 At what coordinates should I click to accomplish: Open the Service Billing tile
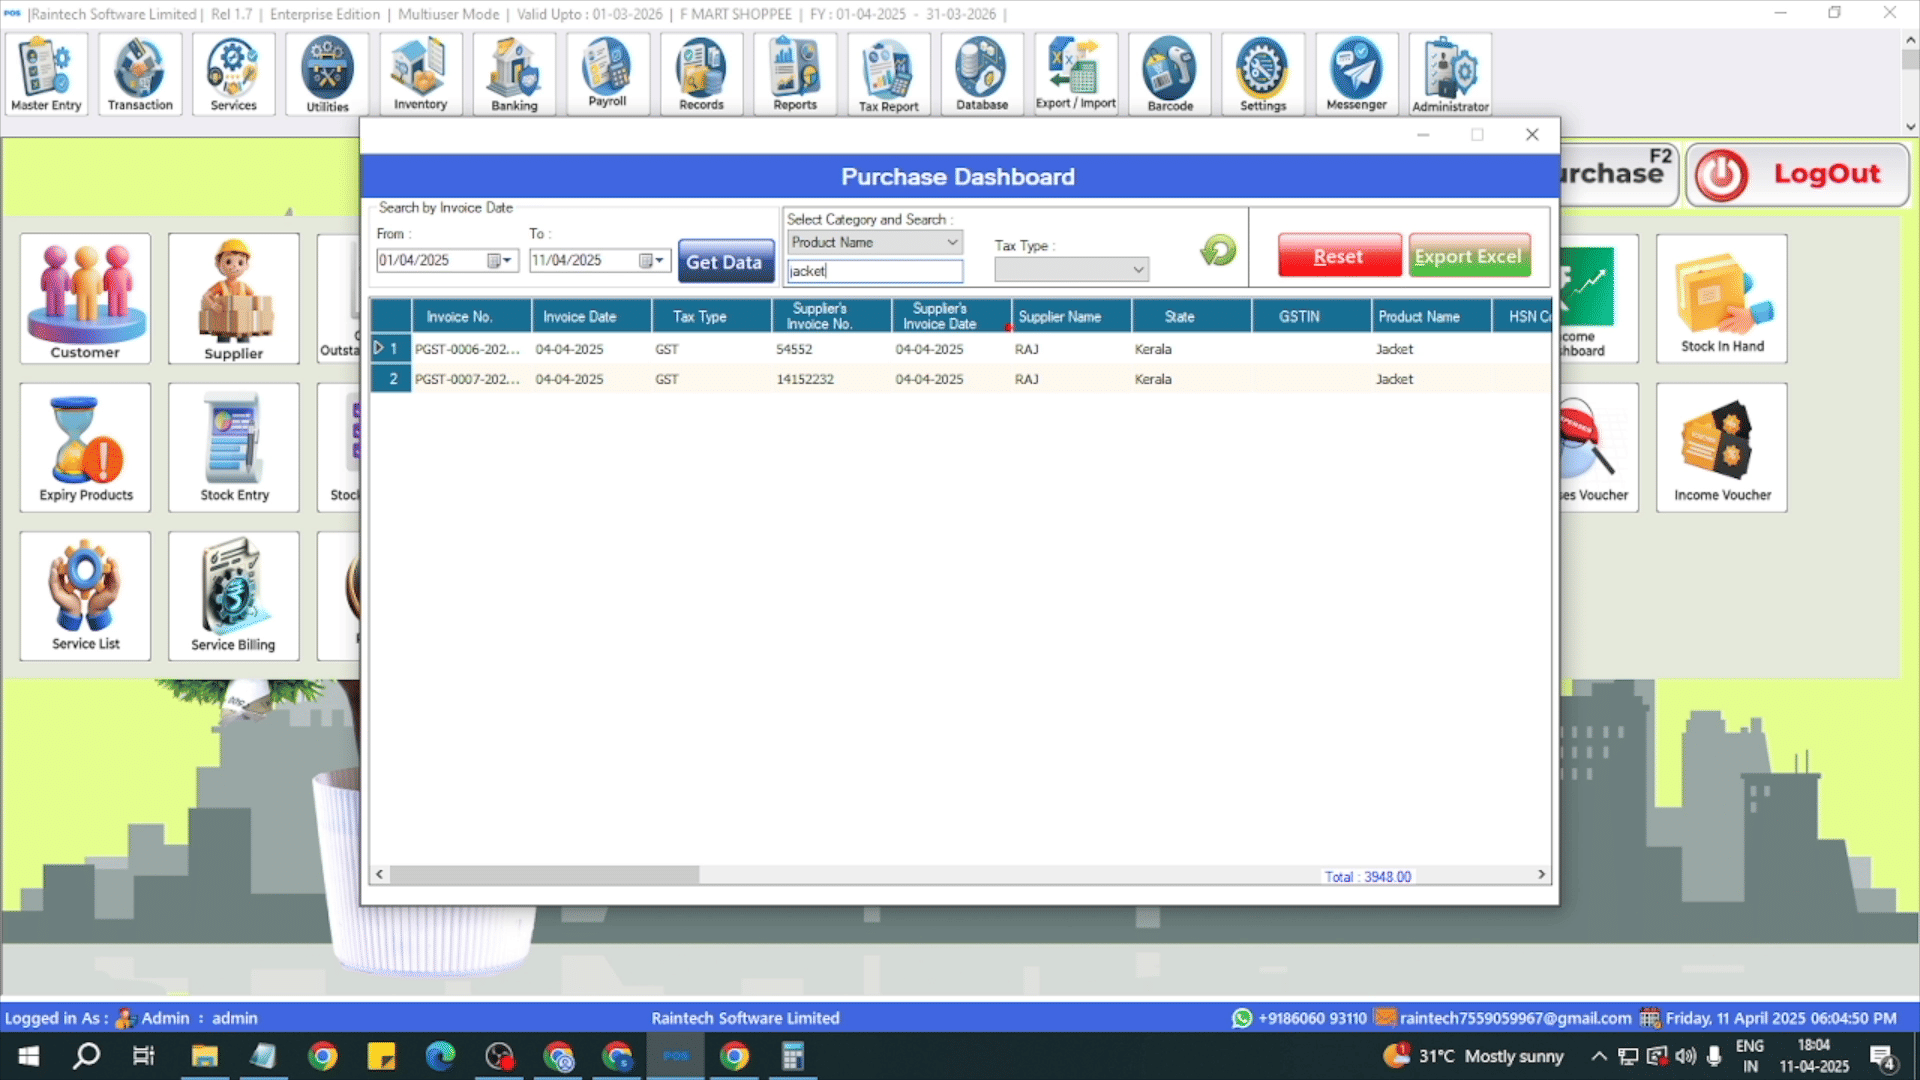pyautogui.click(x=233, y=596)
